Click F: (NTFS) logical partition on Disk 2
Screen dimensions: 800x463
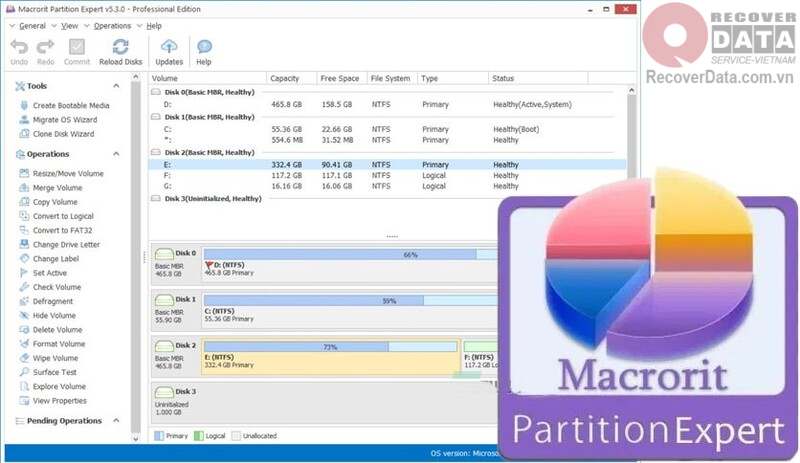[480, 356]
